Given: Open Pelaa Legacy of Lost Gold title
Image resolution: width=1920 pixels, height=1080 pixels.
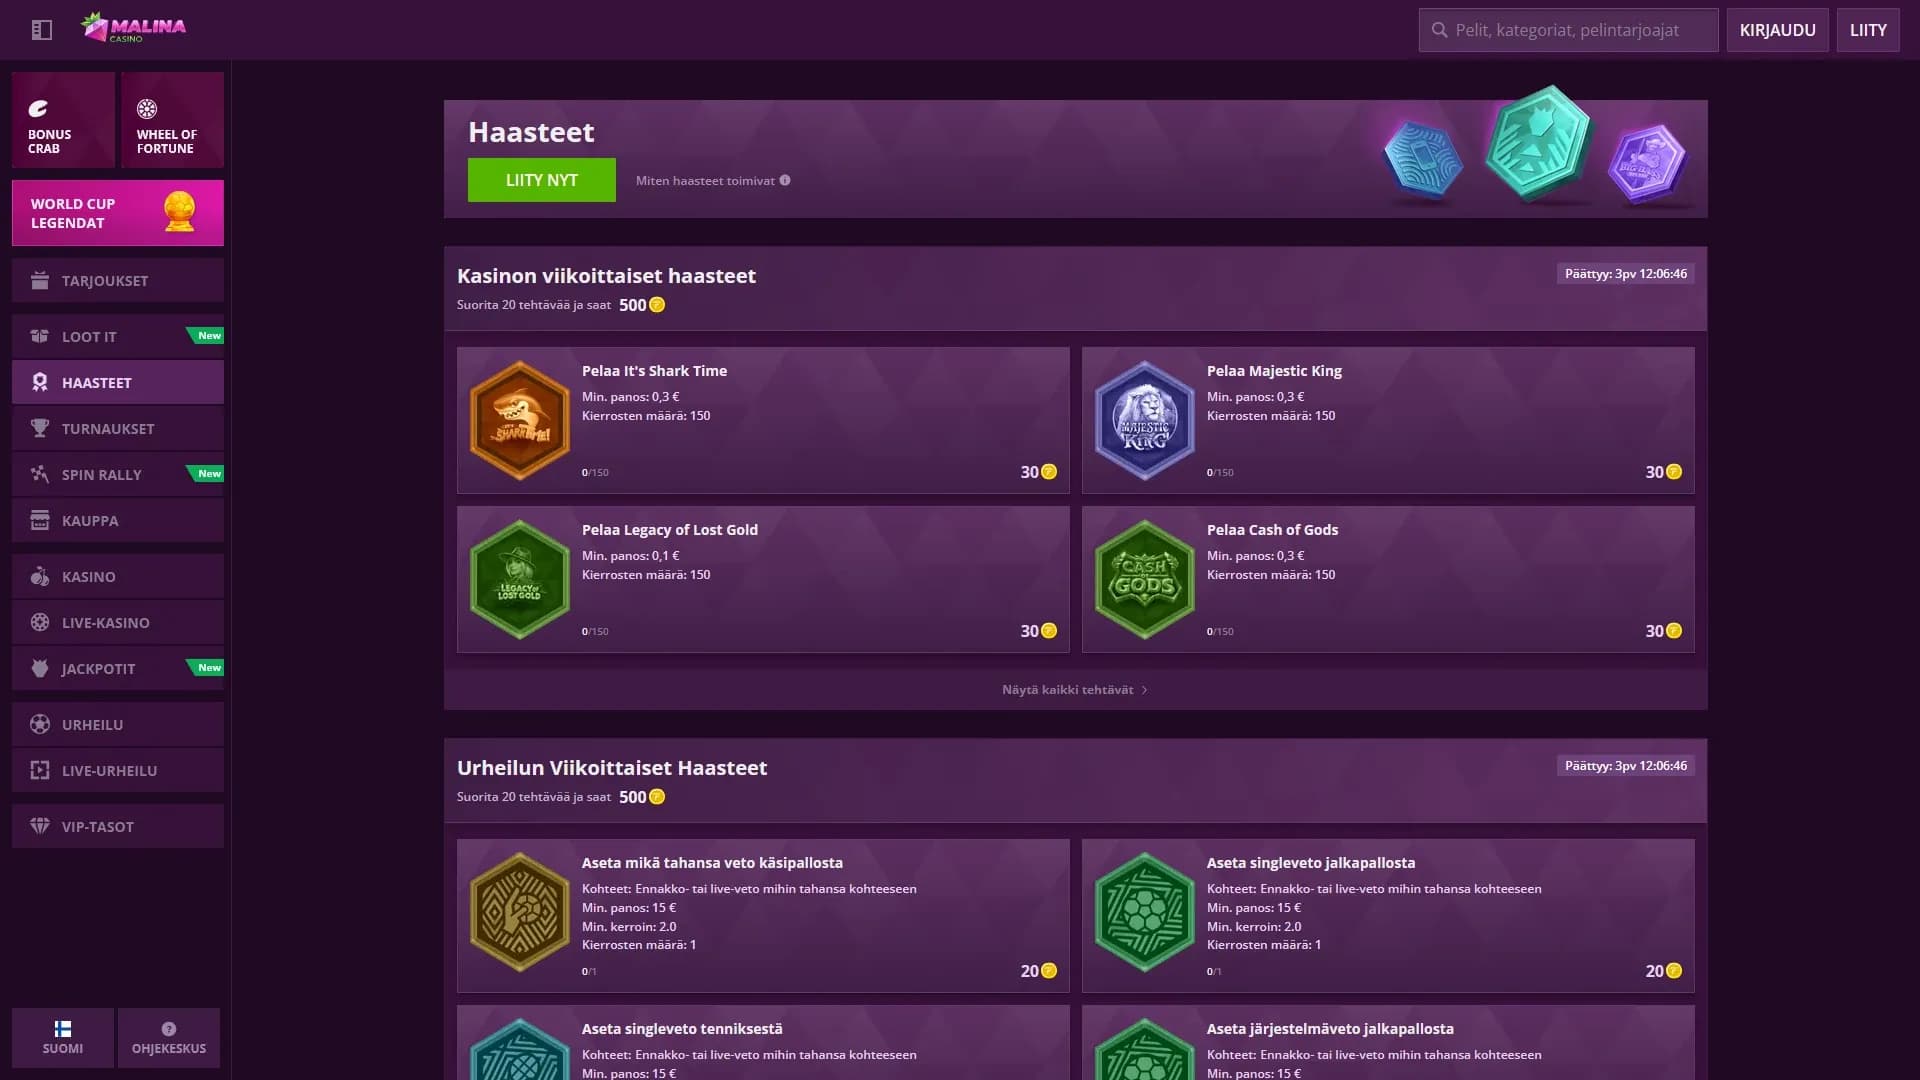Looking at the screenshot, I should [x=670, y=530].
